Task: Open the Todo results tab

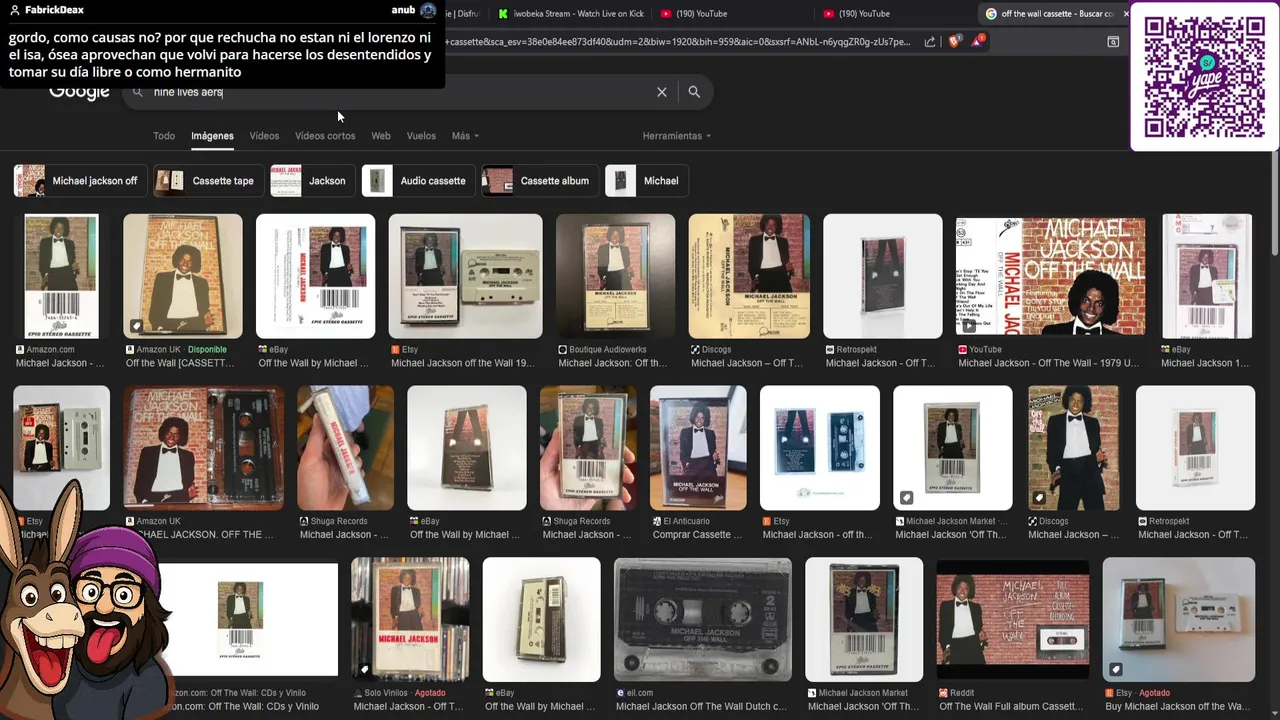Action: (164, 136)
